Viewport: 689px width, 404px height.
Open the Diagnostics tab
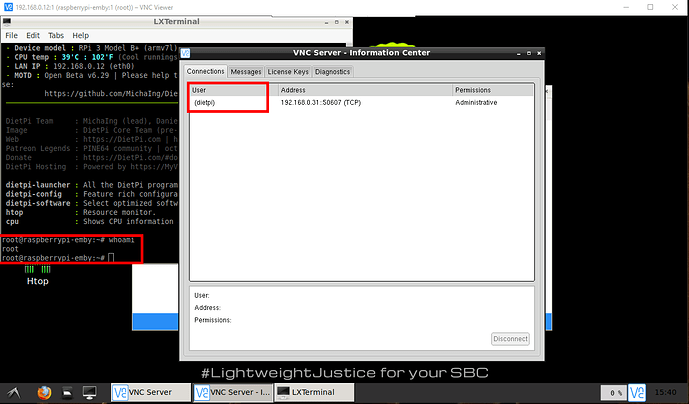[x=333, y=72]
